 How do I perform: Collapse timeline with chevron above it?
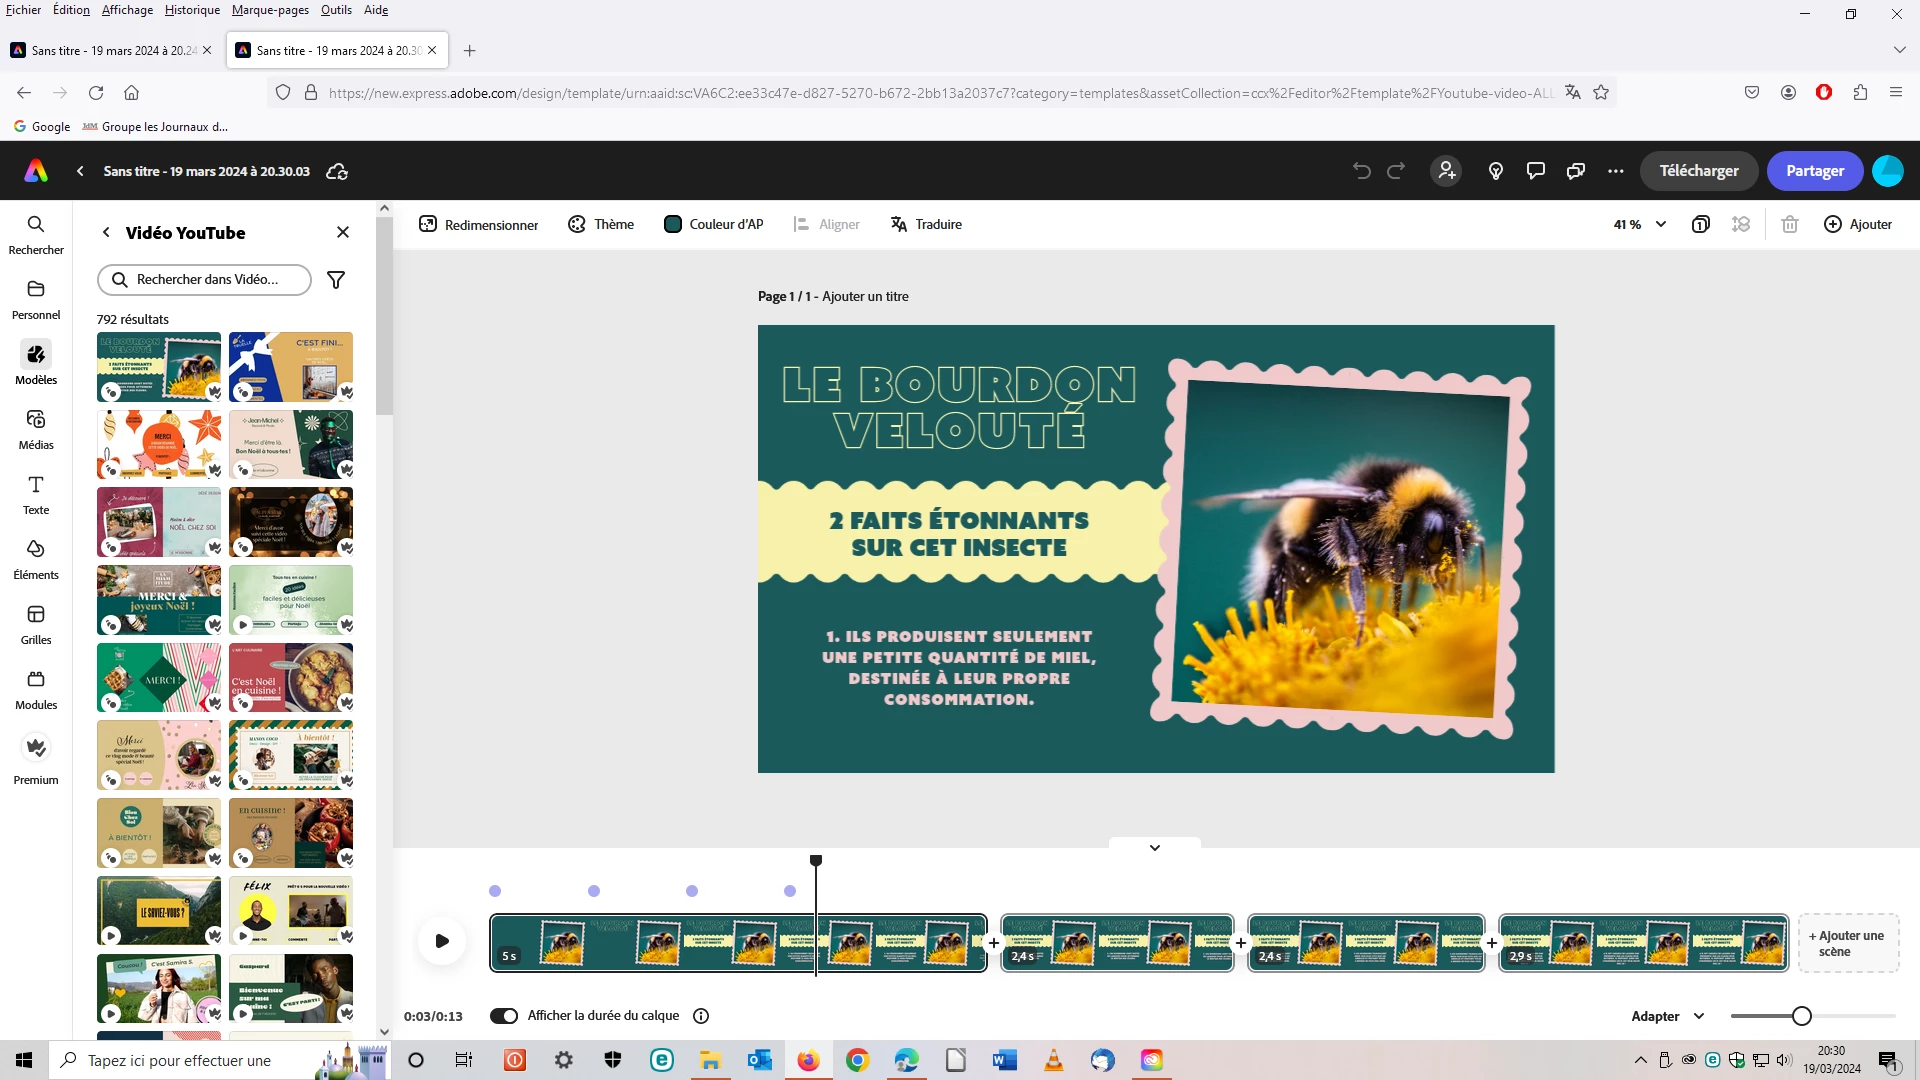[1154, 848]
